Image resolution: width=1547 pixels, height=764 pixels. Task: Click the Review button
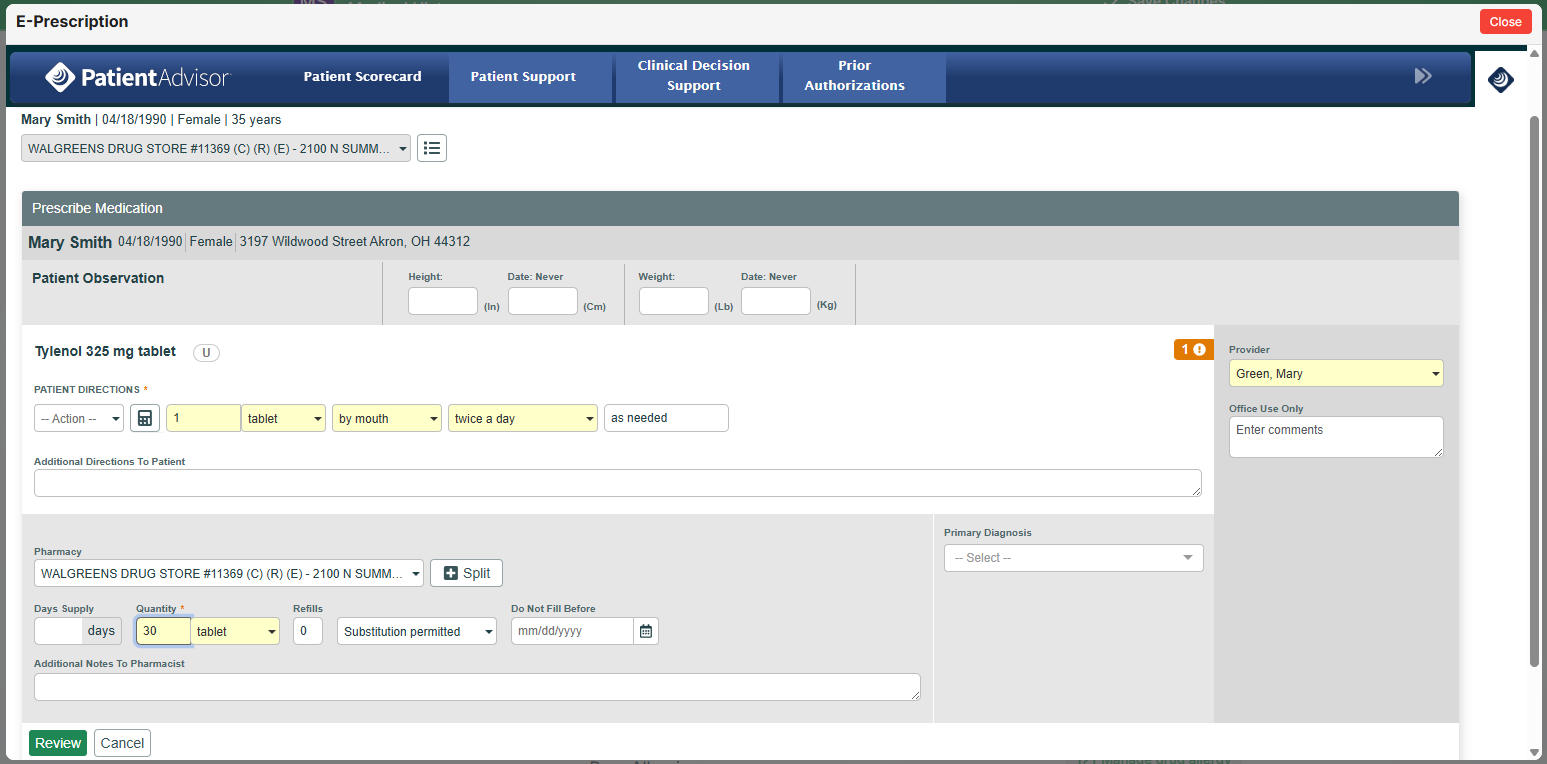coord(57,743)
